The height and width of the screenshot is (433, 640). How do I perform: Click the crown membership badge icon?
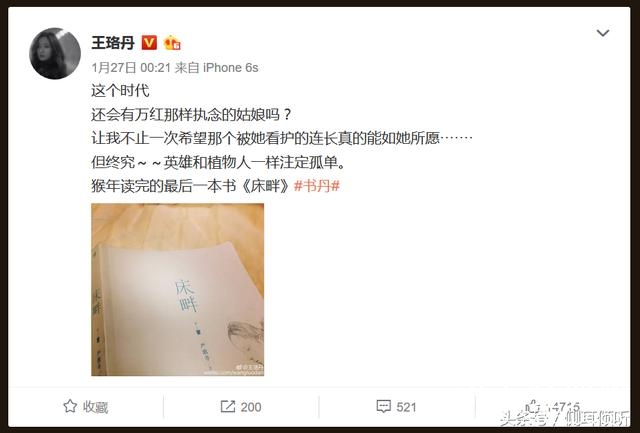point(172,42)
